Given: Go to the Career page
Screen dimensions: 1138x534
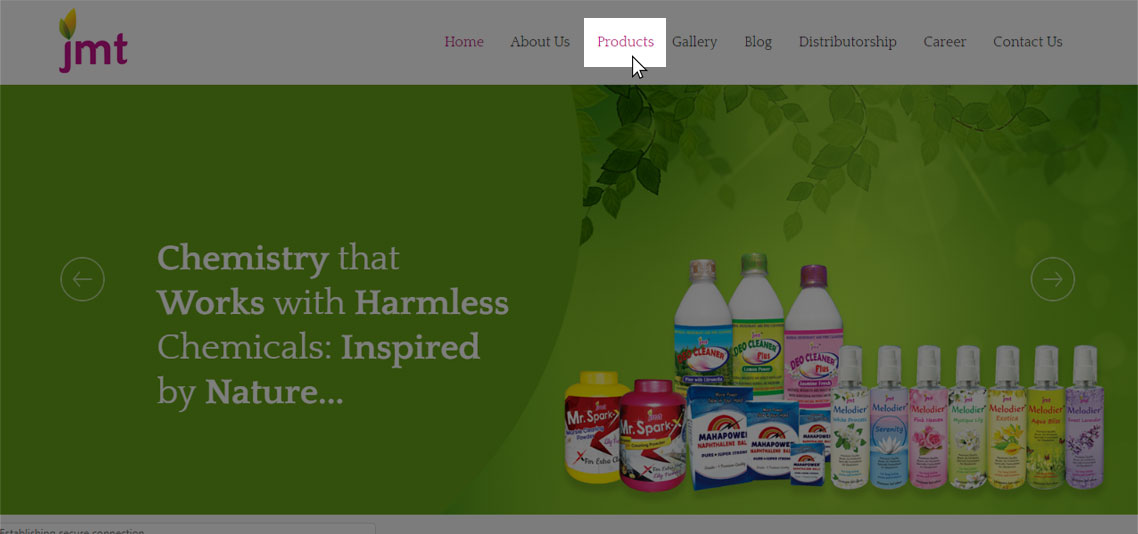Looking at the screenshot, I should (945, 42).
